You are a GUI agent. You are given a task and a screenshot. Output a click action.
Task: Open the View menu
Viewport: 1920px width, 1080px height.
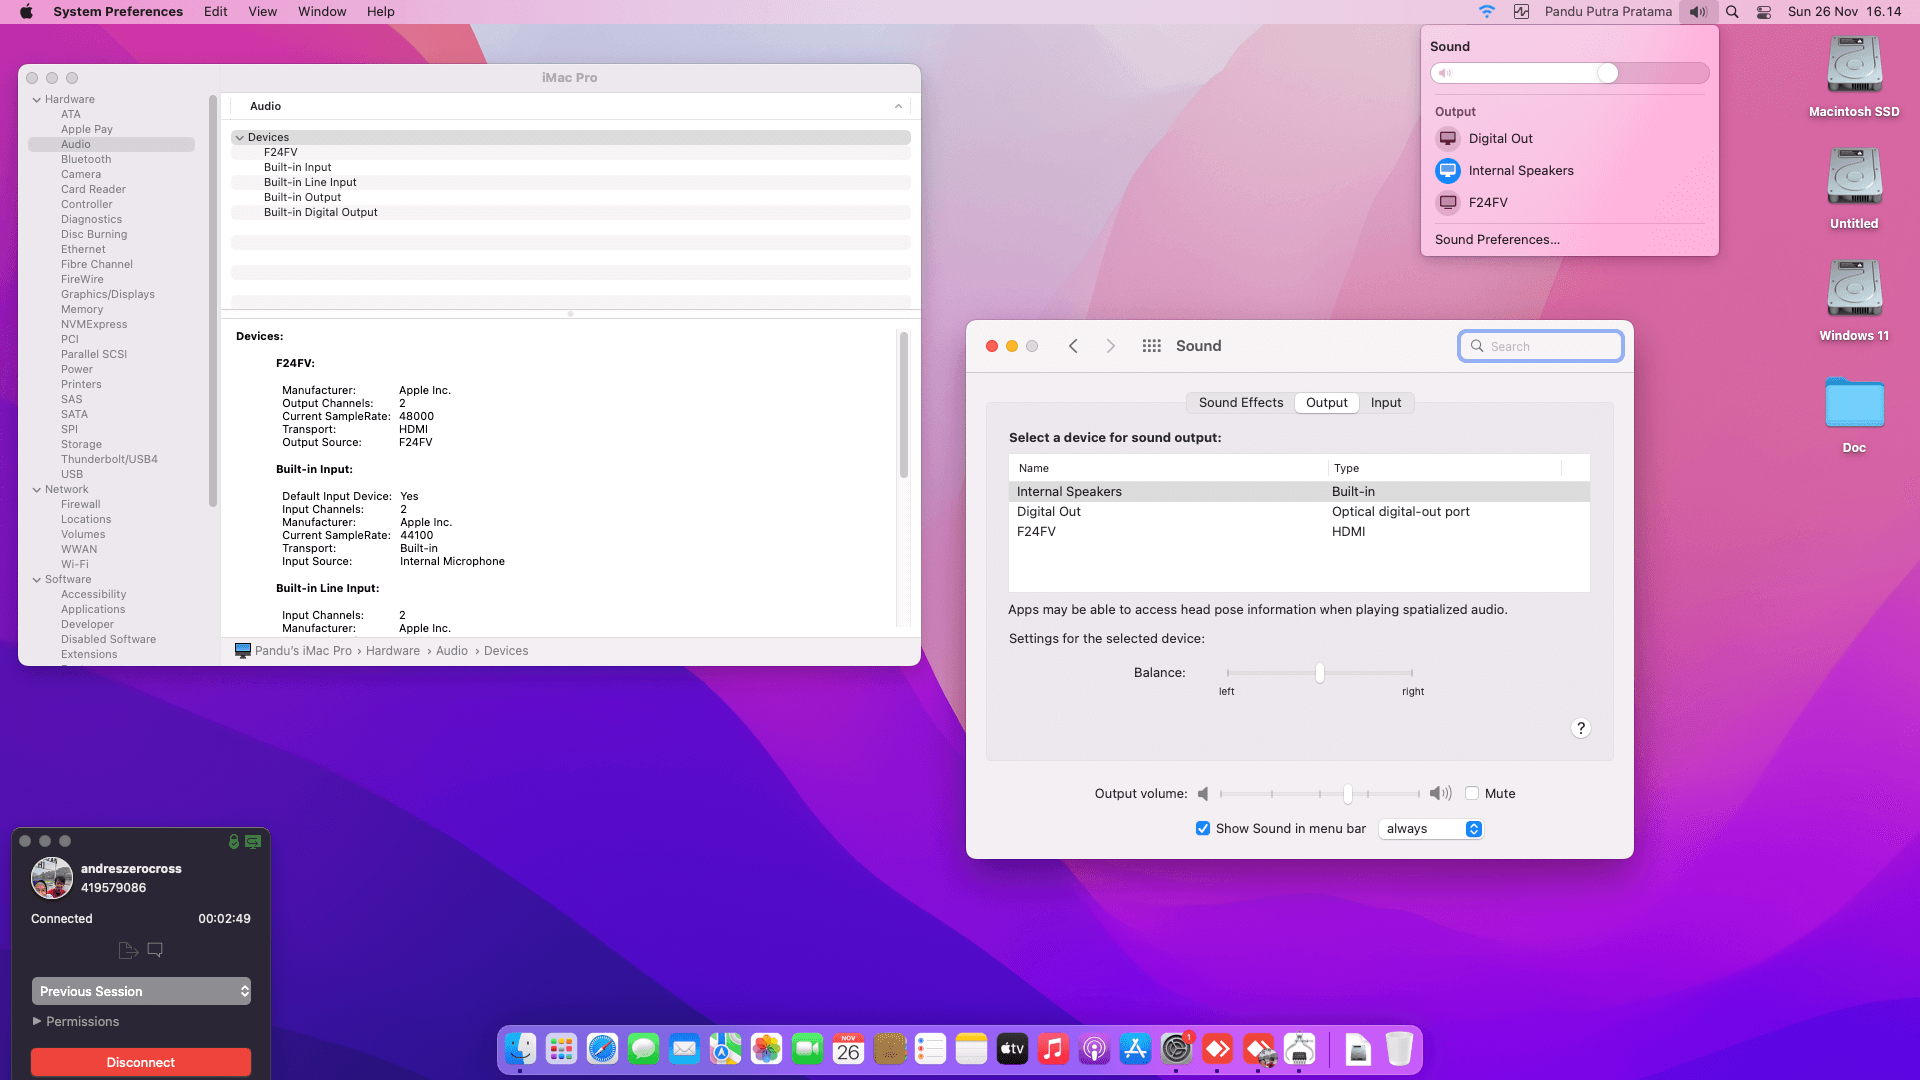[263, 12]
